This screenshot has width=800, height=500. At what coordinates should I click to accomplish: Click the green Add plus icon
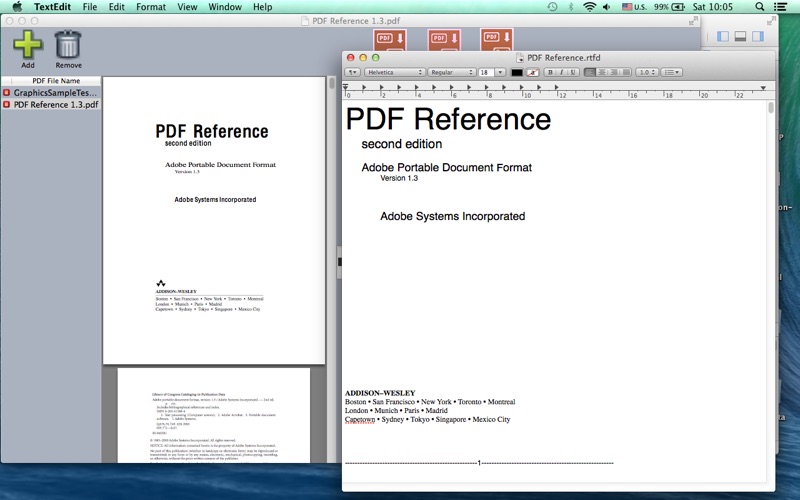(x=28, y=44)
